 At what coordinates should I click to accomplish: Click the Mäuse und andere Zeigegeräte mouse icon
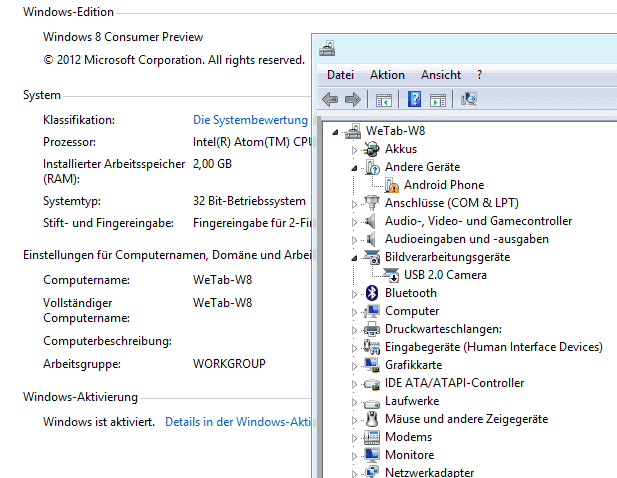tap(372, 419)
